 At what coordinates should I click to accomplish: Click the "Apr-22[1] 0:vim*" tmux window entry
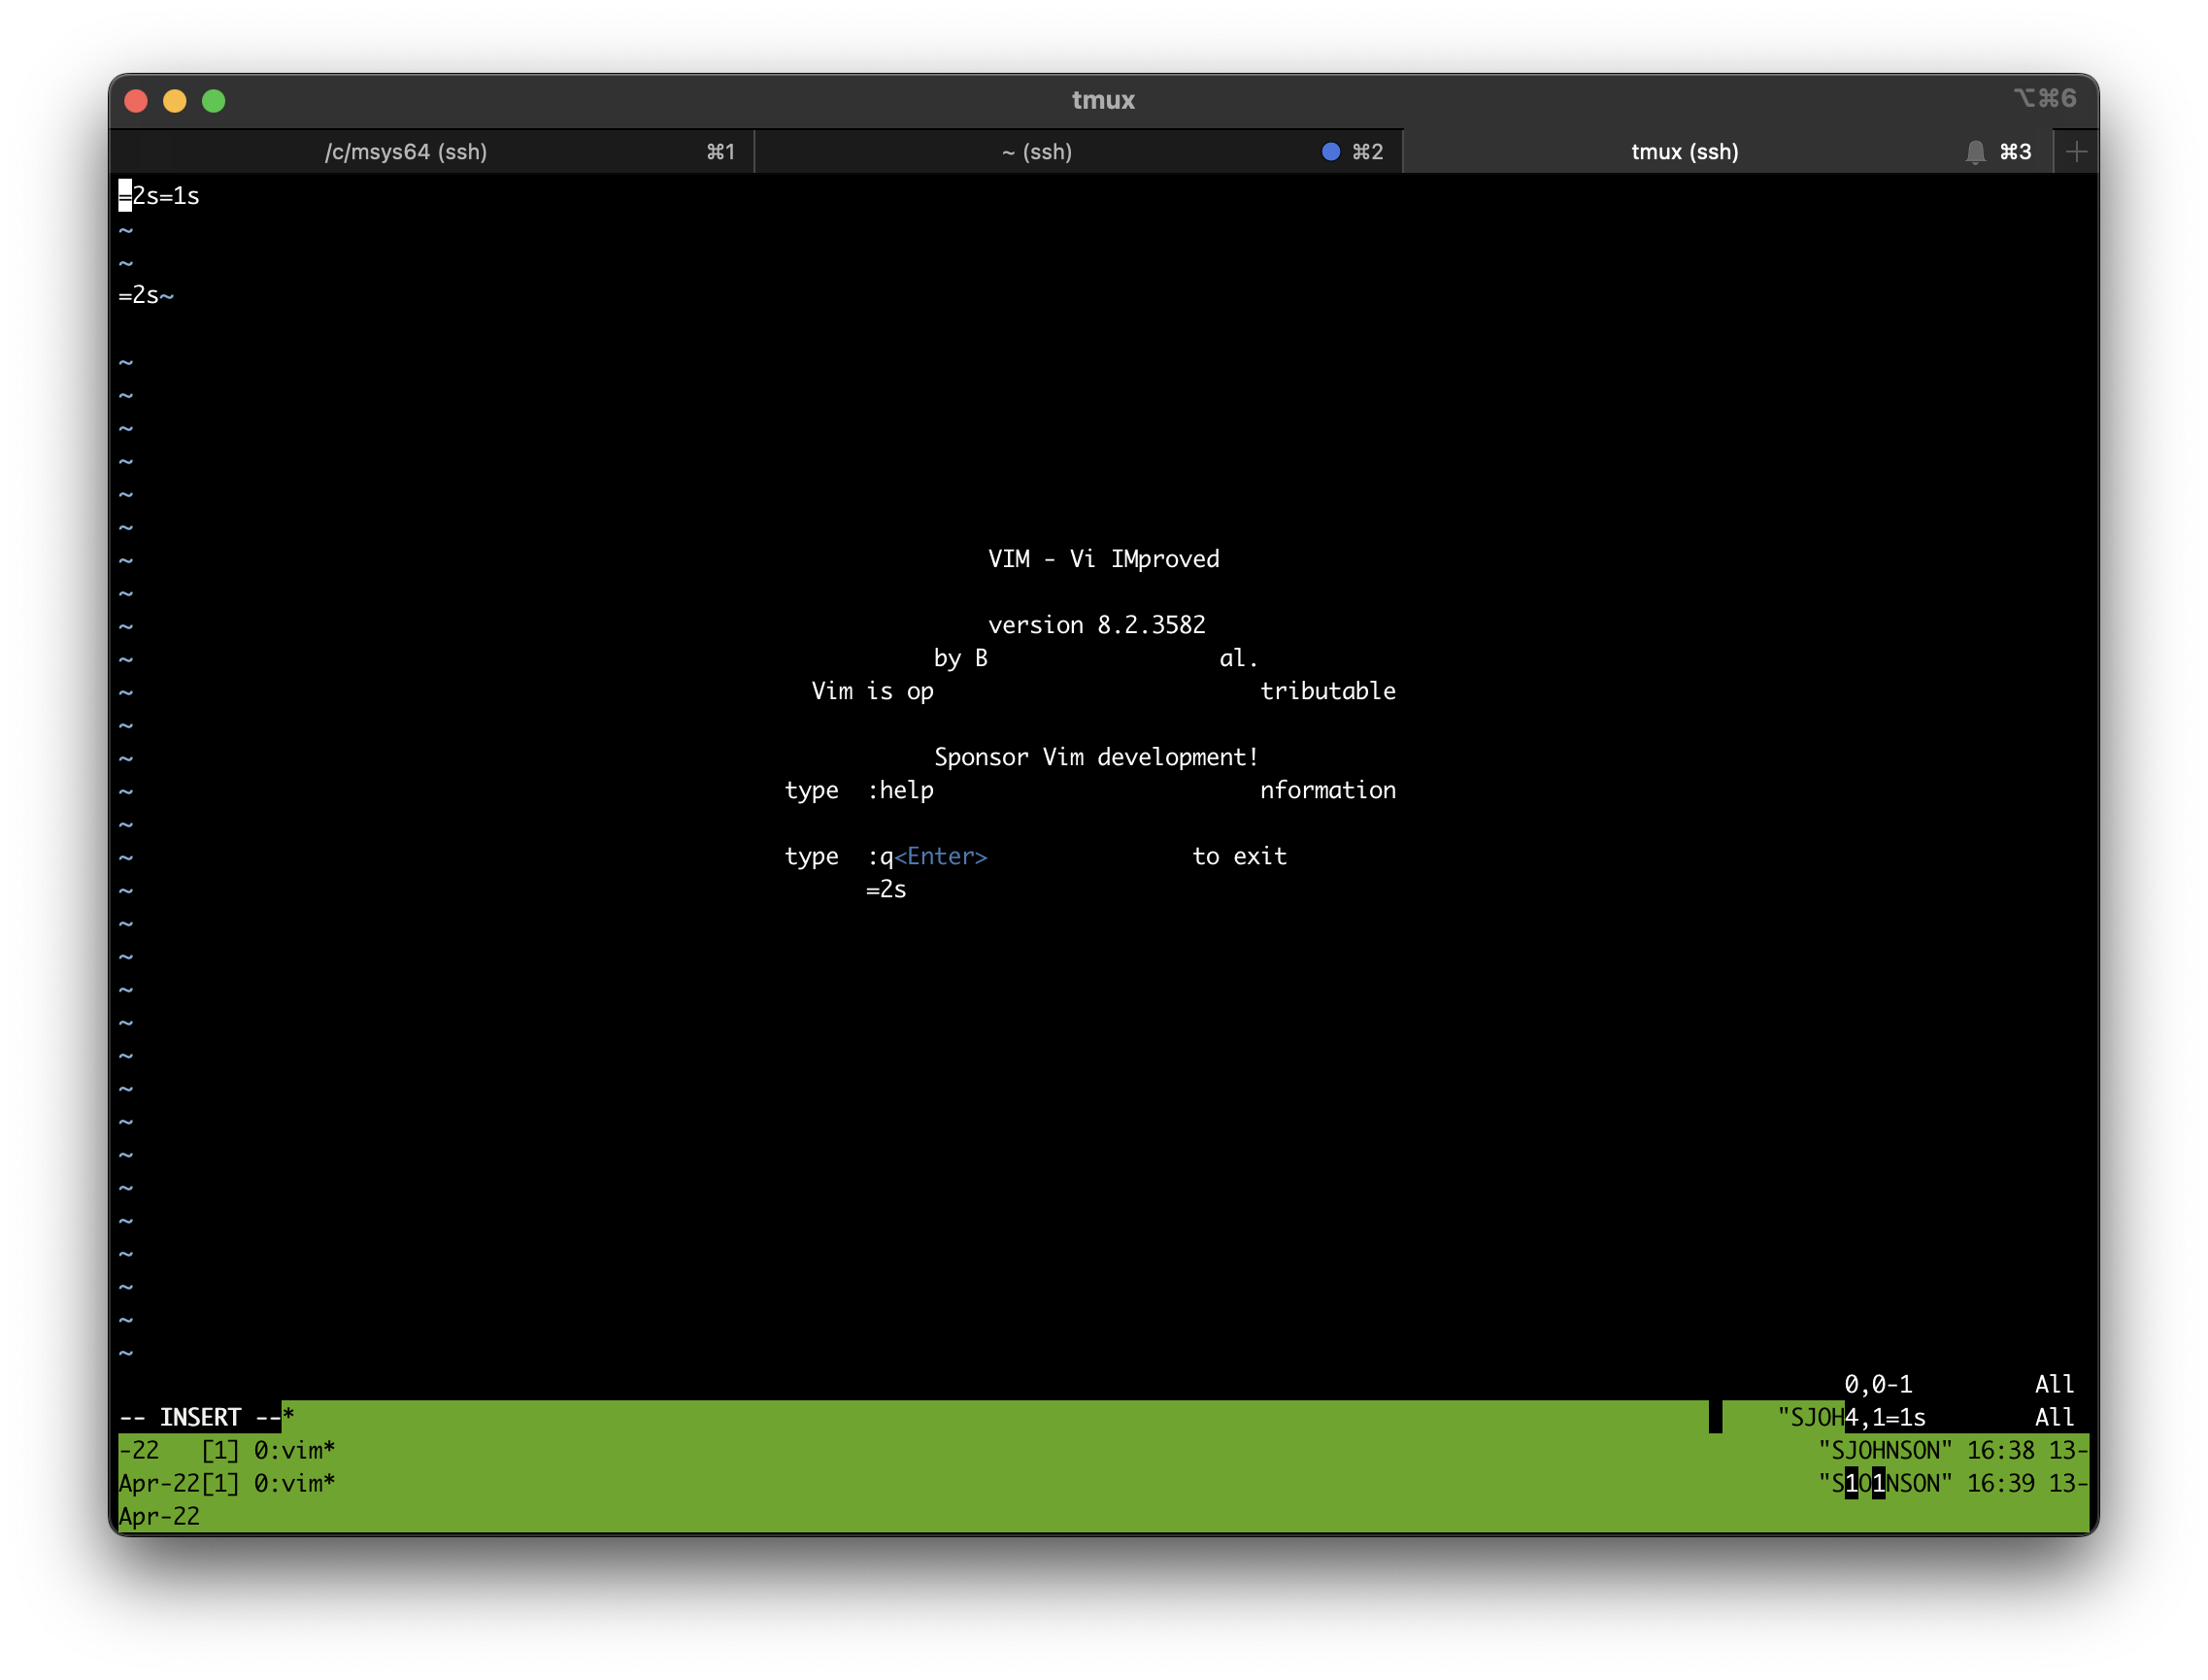point(227,1483)
